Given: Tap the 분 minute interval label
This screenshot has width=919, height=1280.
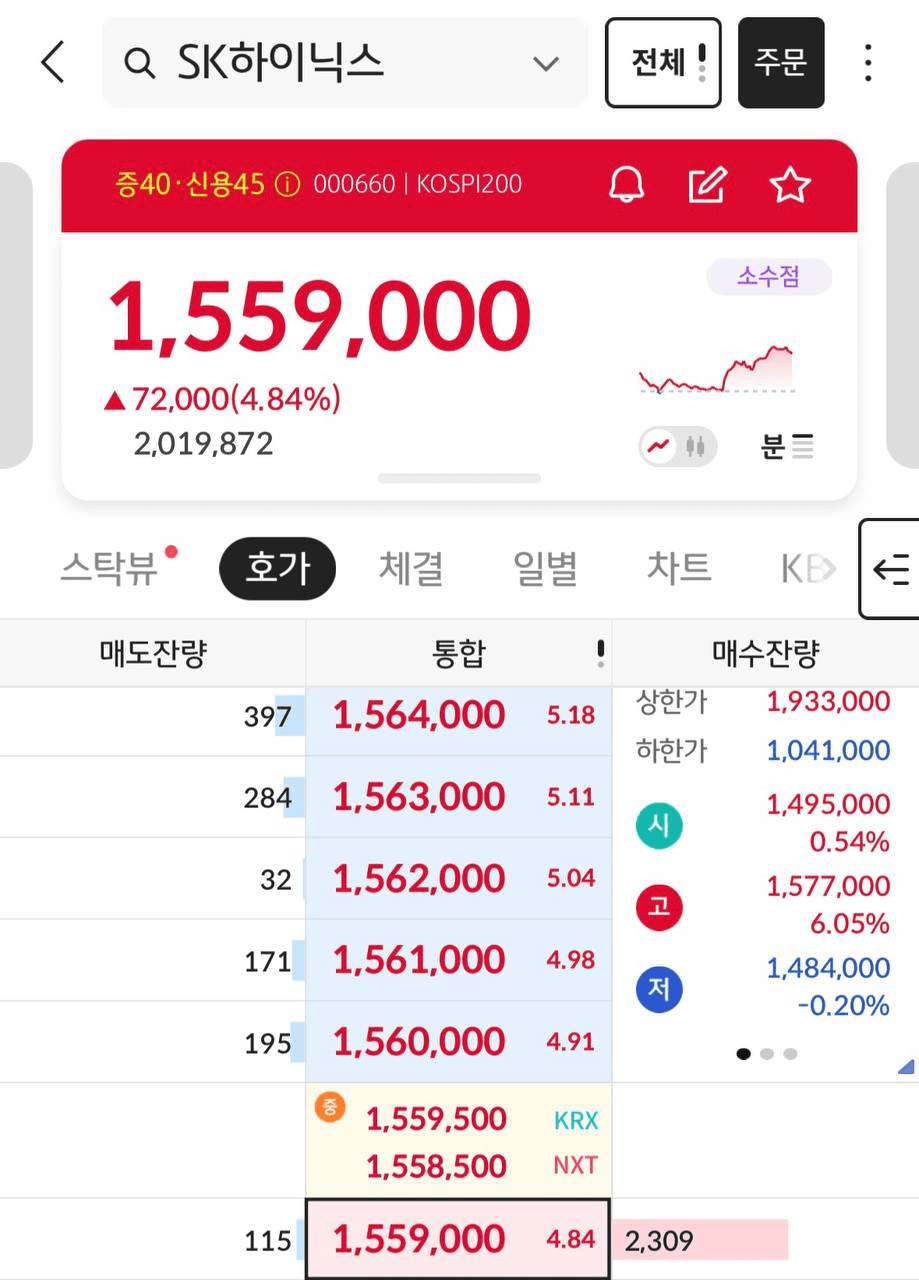Looking at the screenshot, I should (772, 447).
